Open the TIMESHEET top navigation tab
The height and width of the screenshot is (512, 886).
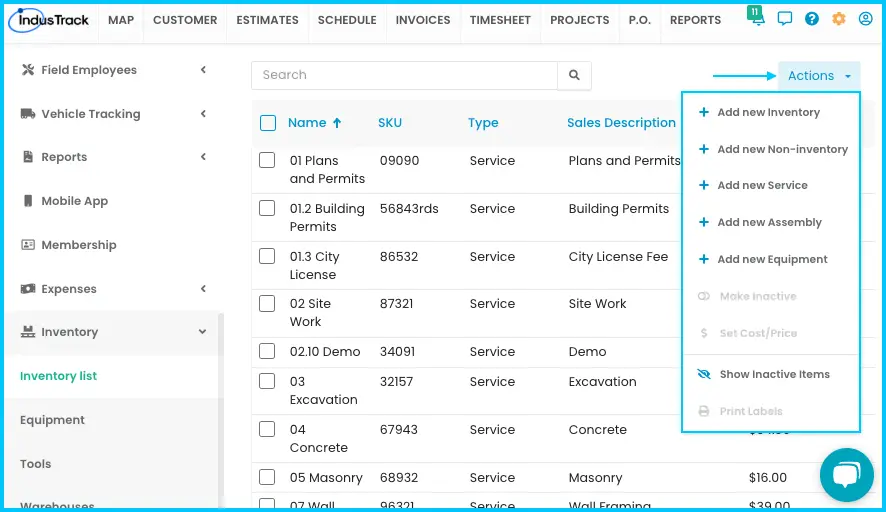tap(500, 20)
